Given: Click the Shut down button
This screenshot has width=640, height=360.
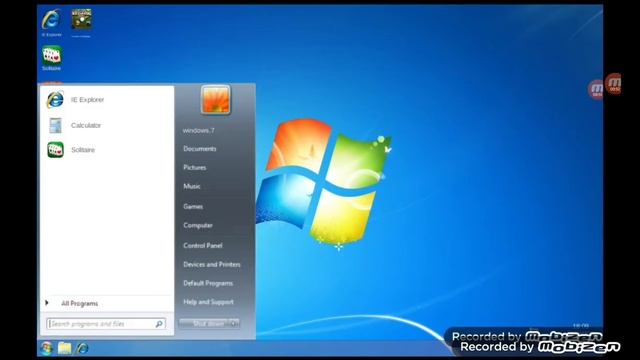Looking at the screenshot, I should (204, 324).
